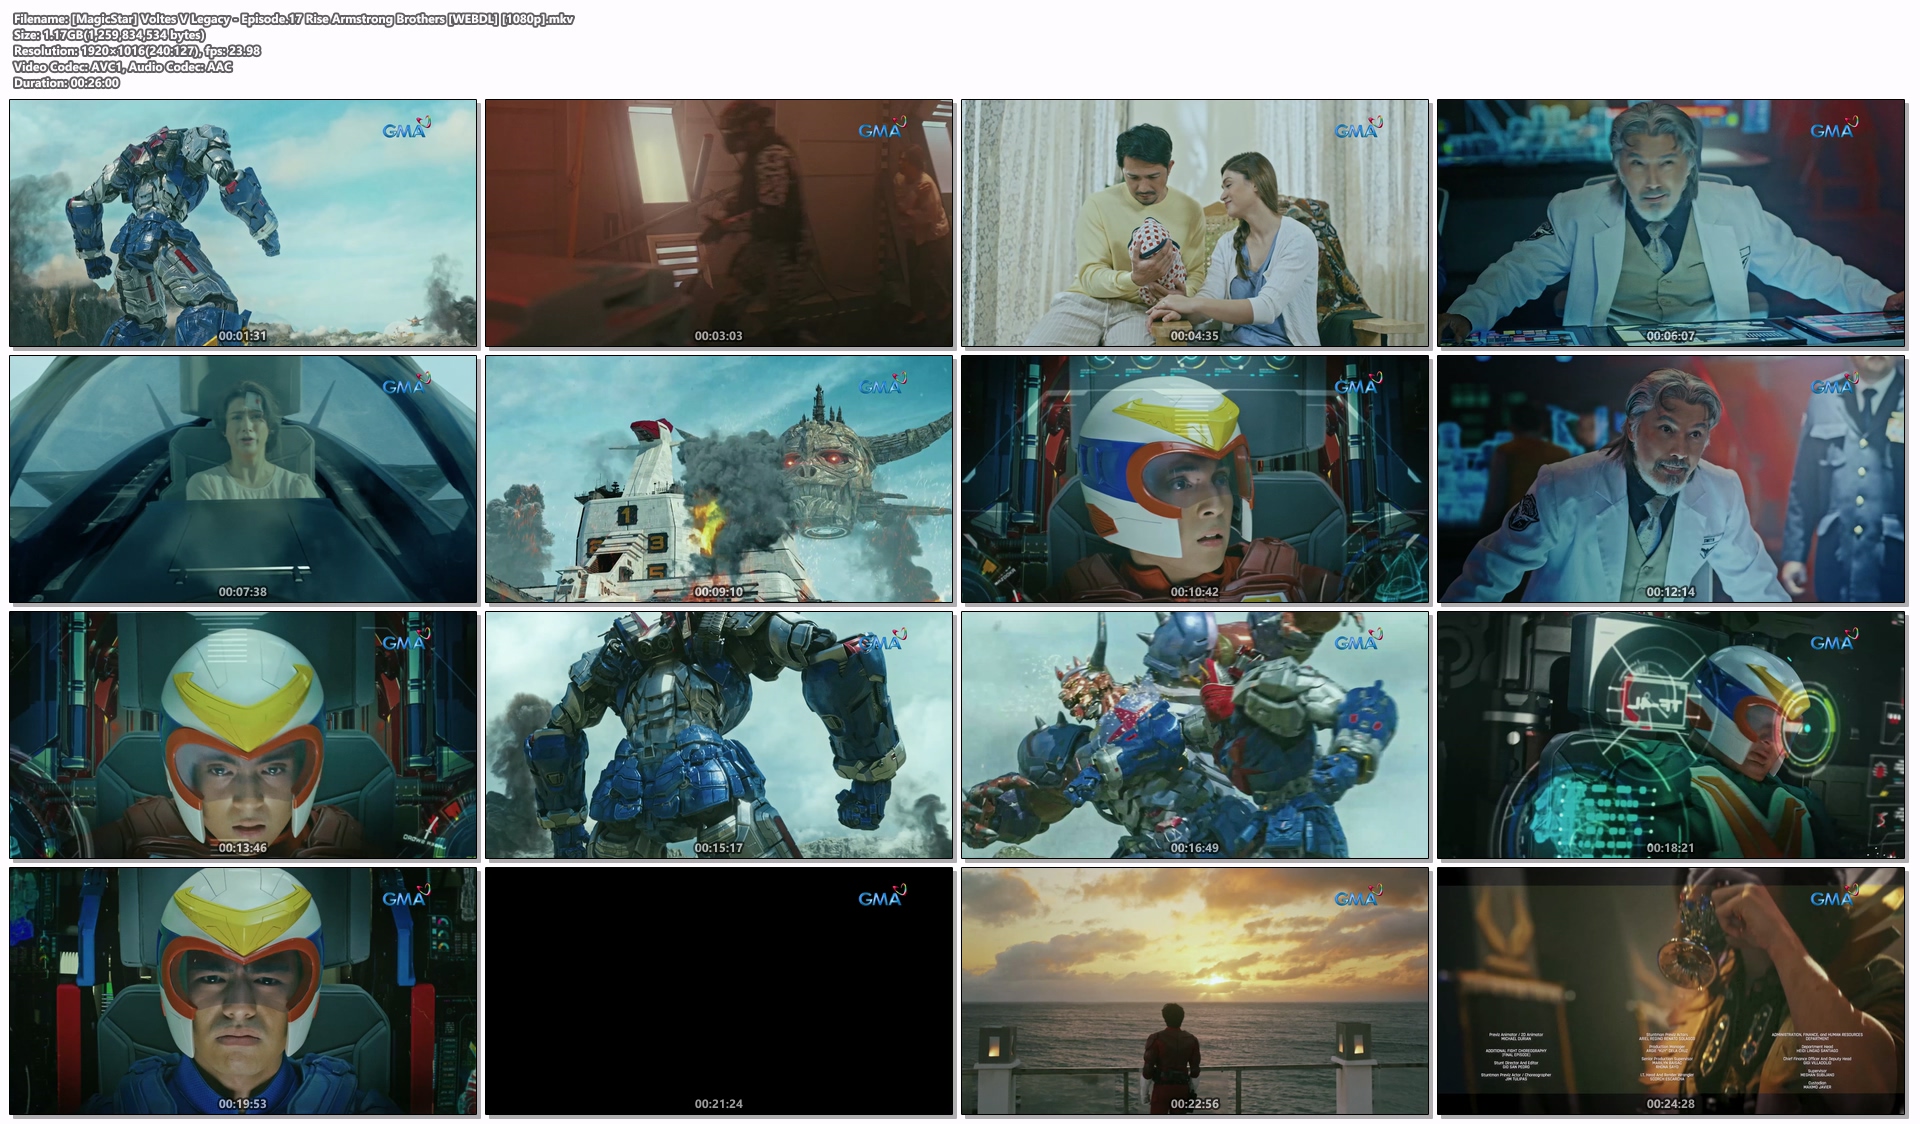Select the couple with baby thumbnail at 00:04:35
This screenshot has height=1124, width=1920.
point(1195,223)
